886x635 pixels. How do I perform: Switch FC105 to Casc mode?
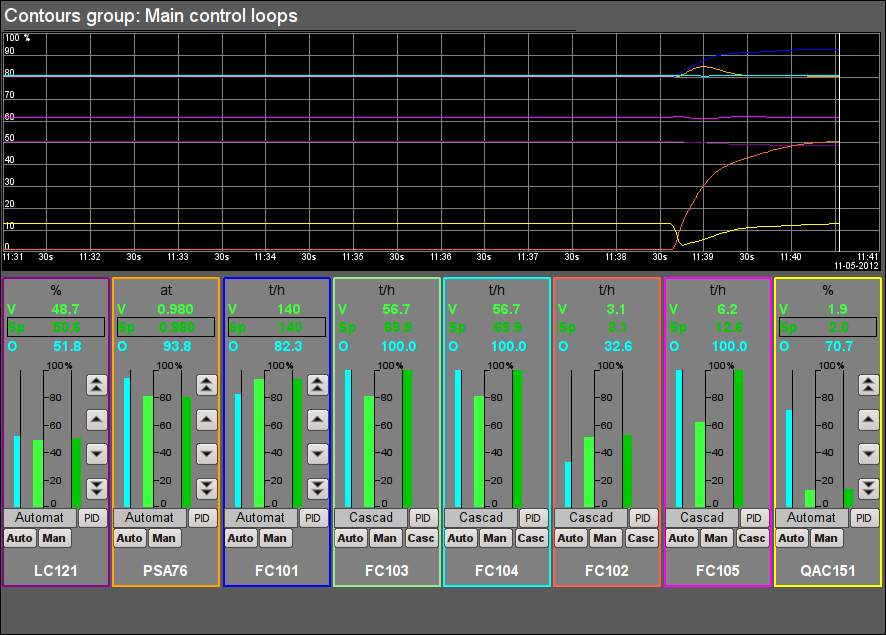752,538
